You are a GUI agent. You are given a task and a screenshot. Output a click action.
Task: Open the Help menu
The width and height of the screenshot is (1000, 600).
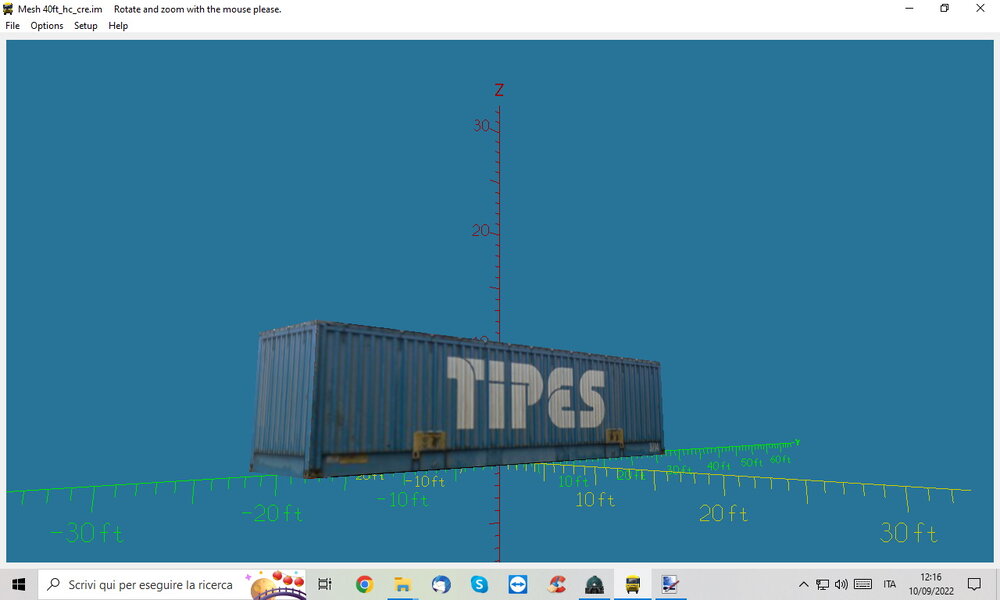coord(118,26)
